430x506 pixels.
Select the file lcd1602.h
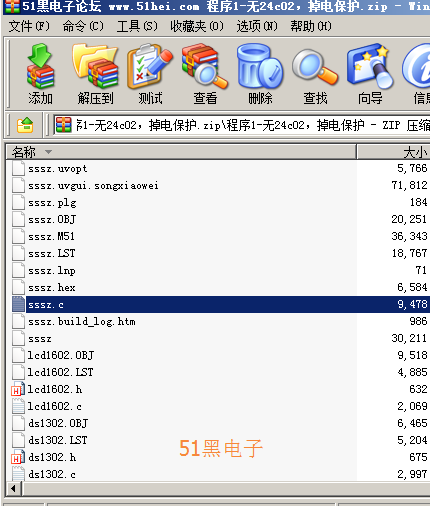(55, 389)
